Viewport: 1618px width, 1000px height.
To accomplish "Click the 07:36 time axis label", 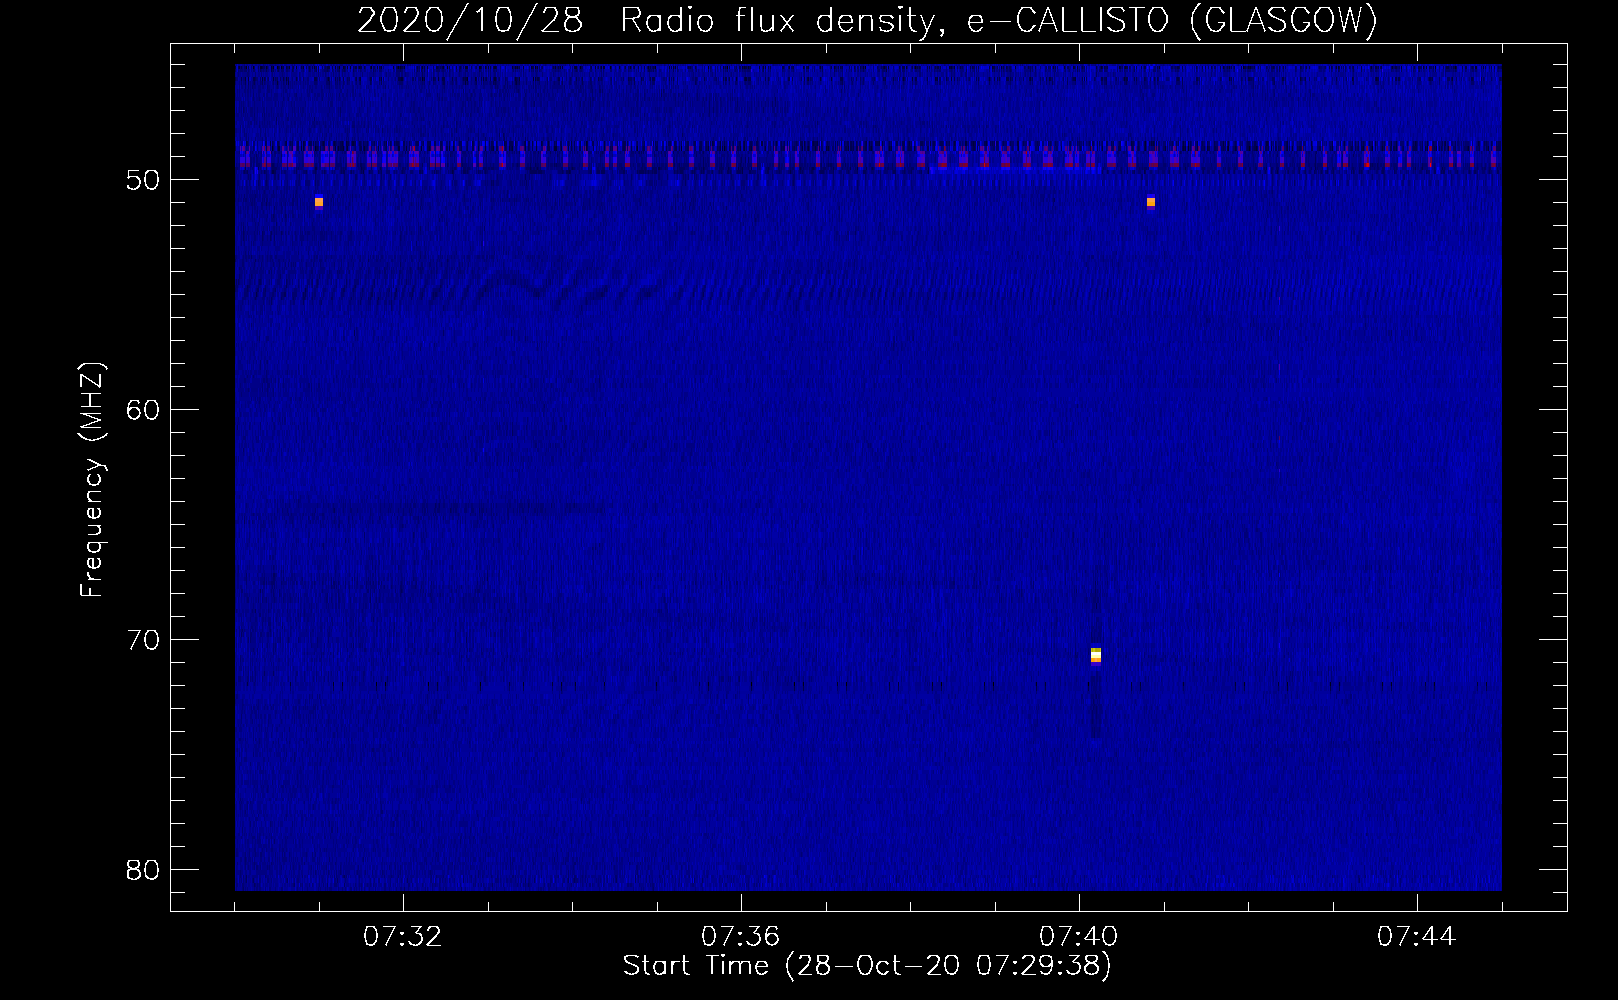I will (740, 937).
